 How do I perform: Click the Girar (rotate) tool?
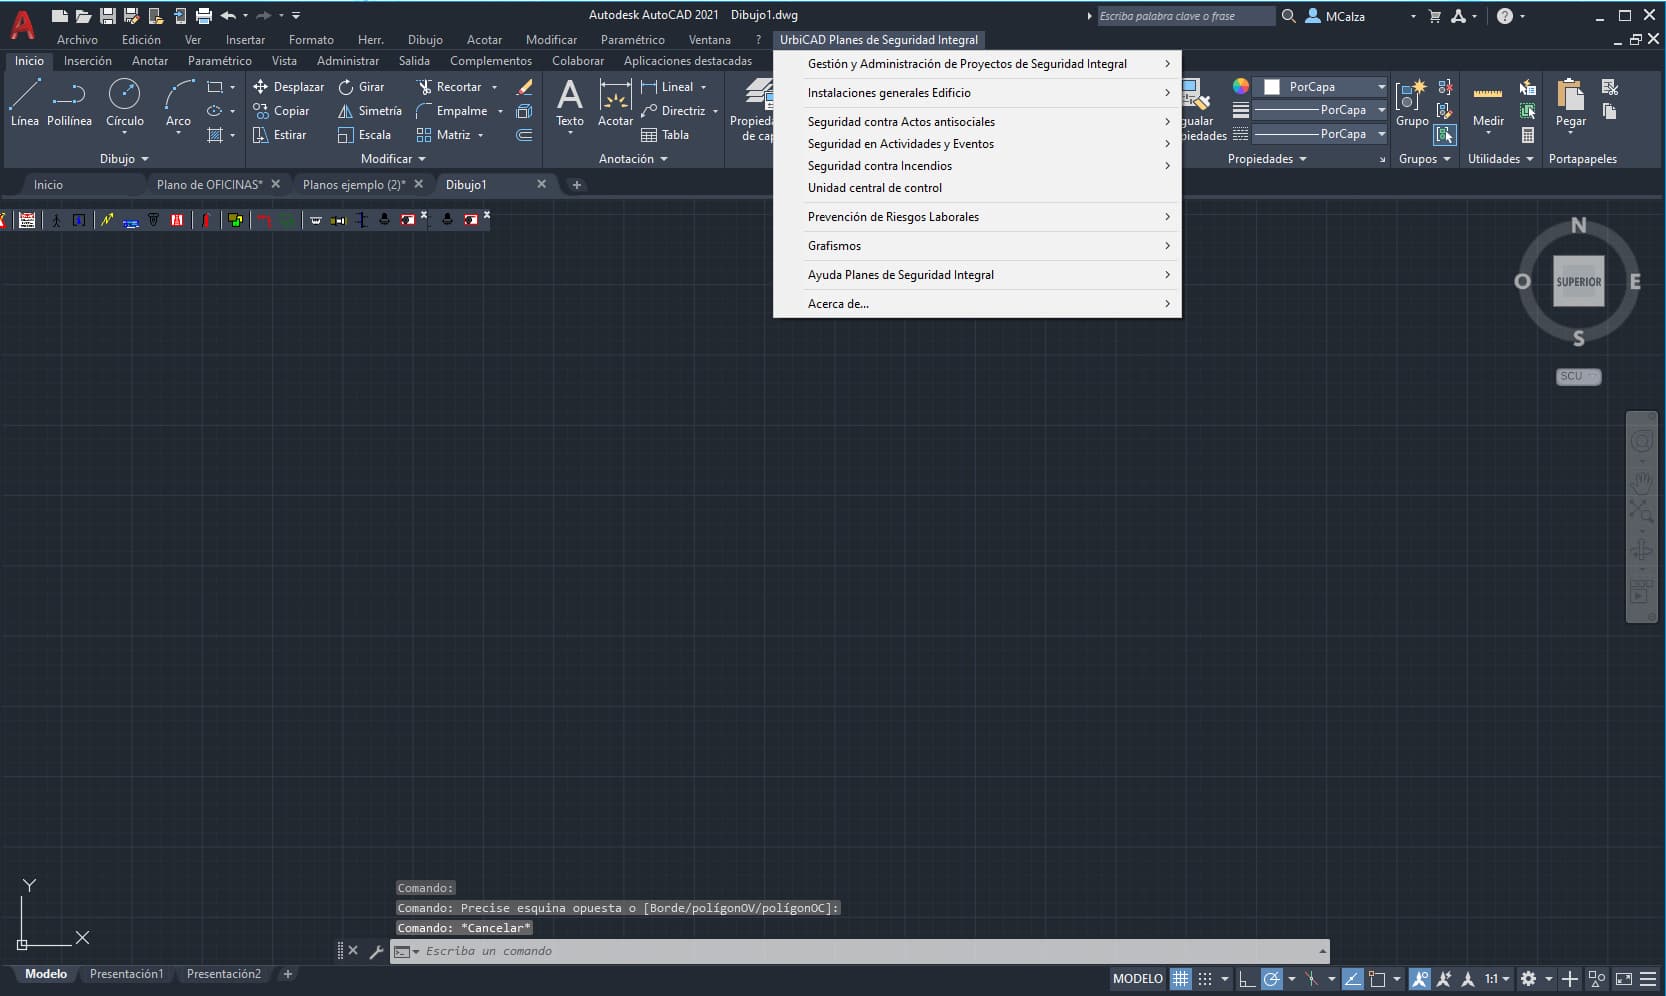click(362, 87)
